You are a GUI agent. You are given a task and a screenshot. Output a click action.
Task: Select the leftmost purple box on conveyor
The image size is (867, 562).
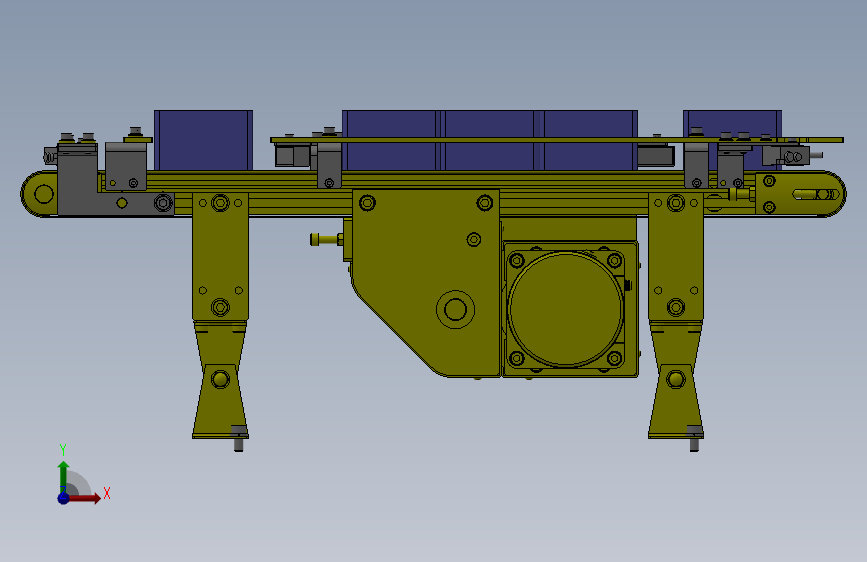pyautogui.click(x=203, y=140)
